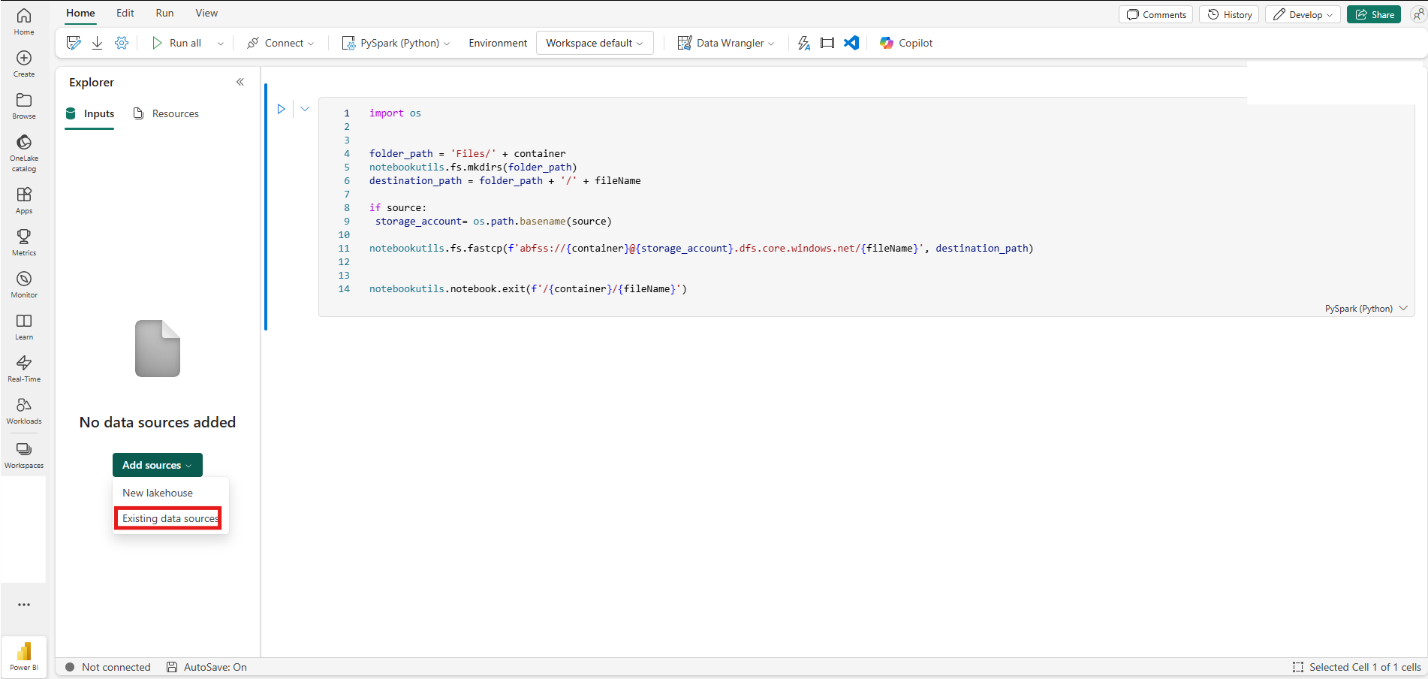This screenshot has width=1428, height=679.
Task: Open the notebook in VS Code
Action: [x=852, y=43]
